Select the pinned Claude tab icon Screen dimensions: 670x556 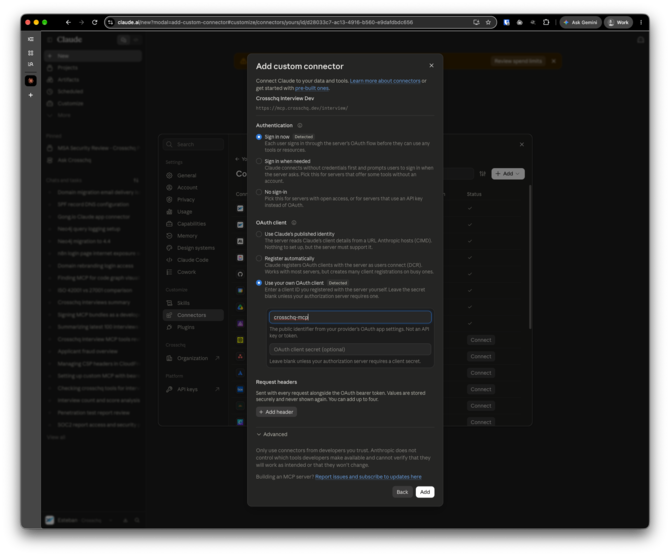tap(31, 80)
